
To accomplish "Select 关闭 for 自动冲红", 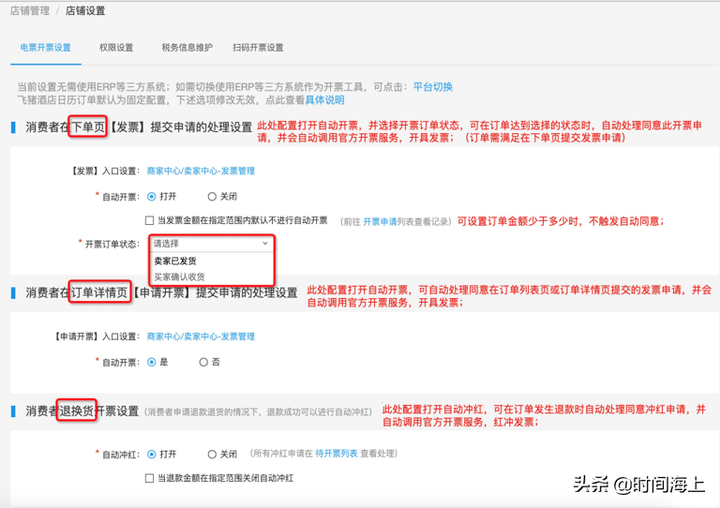I will [212, 454].
